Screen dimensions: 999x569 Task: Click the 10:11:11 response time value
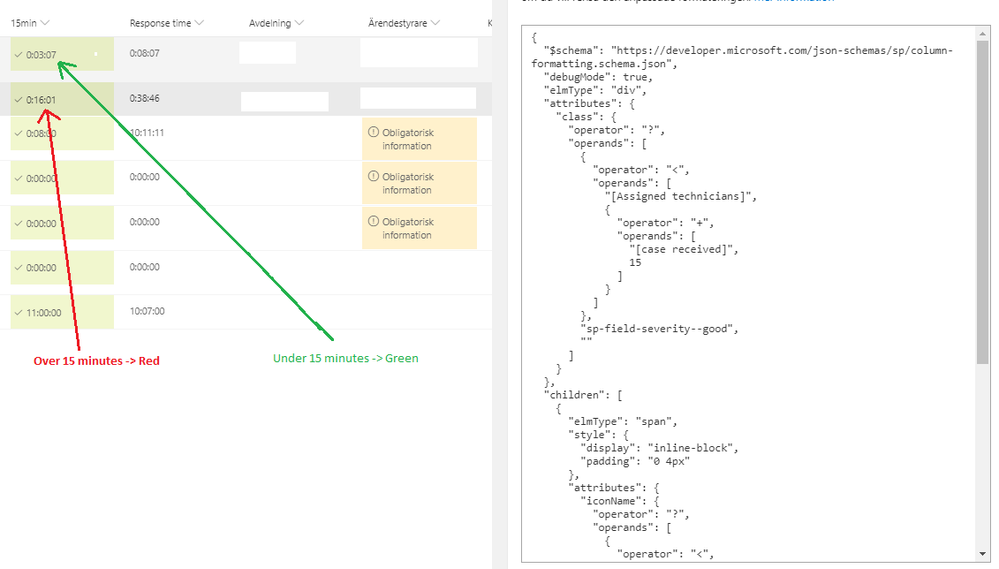[147, 133]
